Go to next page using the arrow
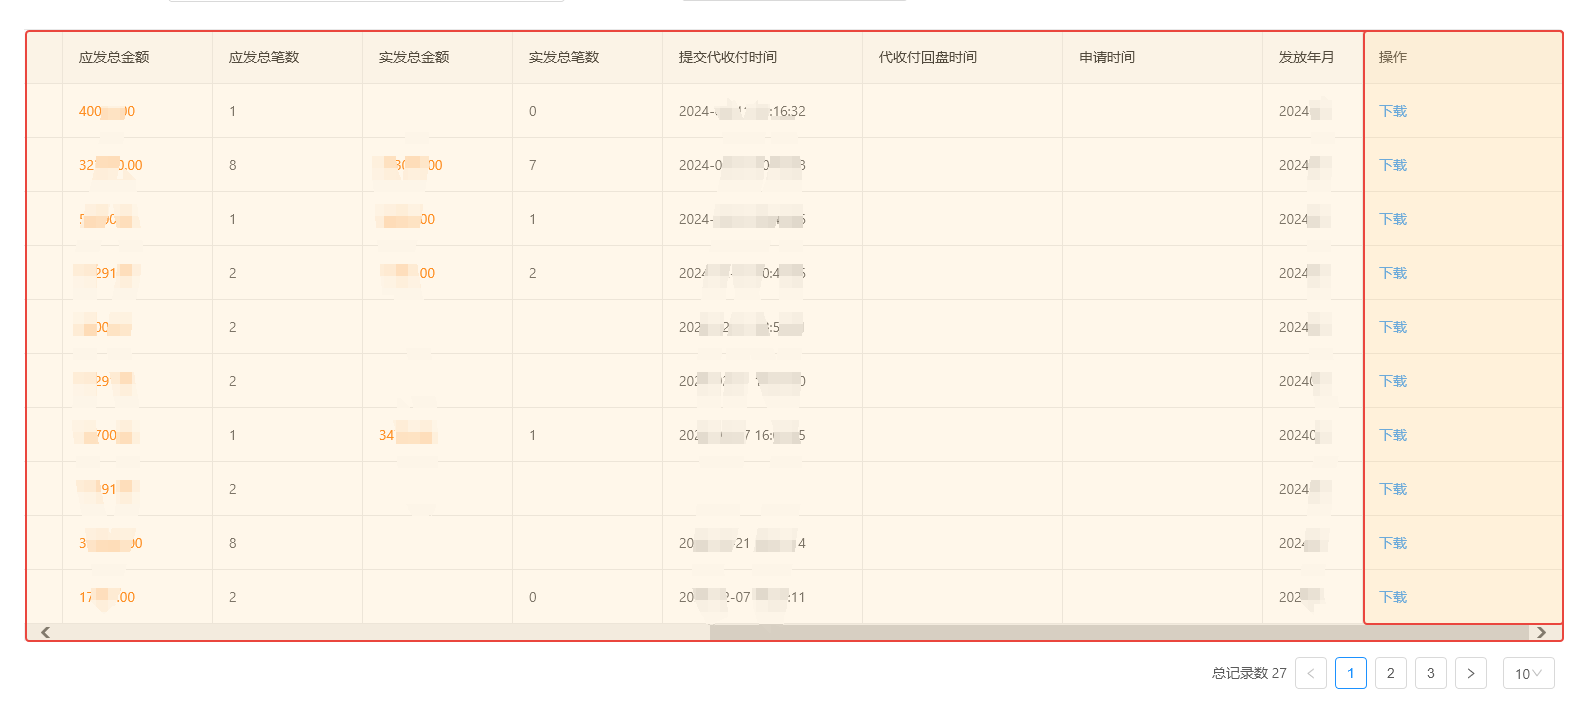This screenshot has width=1586, height=719. click(1470, 673)
